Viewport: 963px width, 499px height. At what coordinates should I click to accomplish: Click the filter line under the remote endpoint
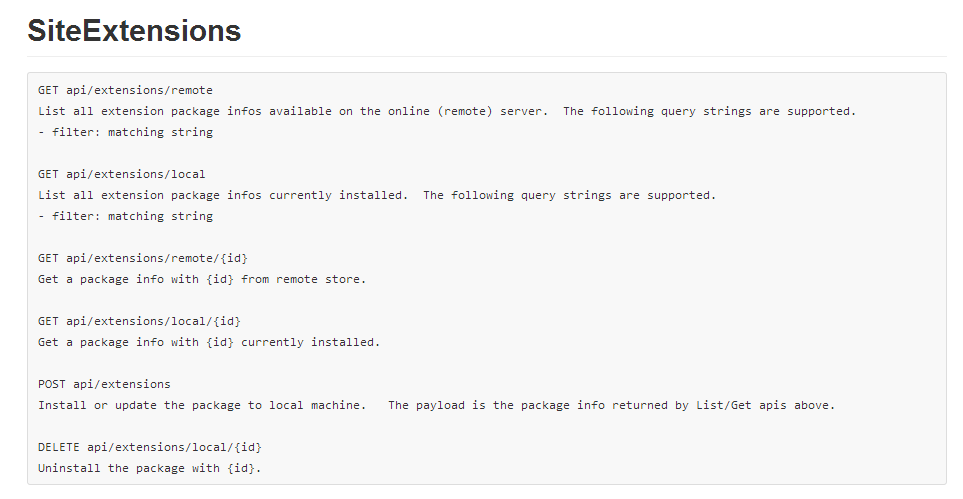pos(125,132)
